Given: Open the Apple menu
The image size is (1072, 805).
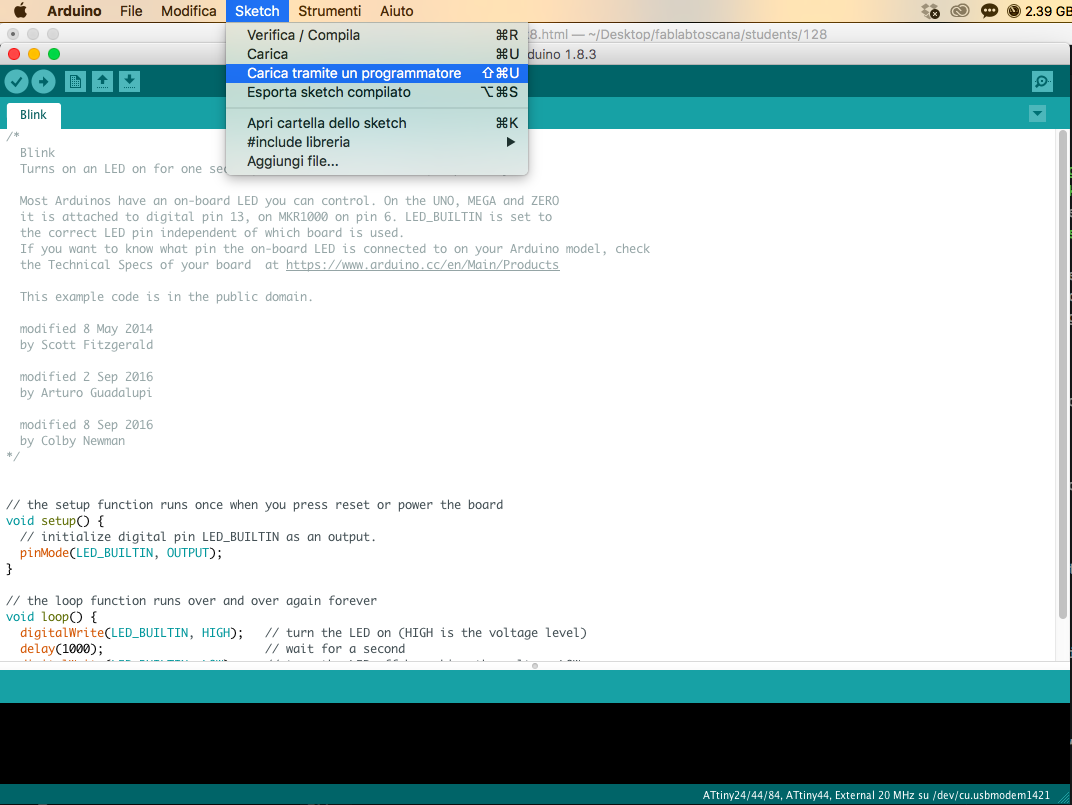Looking at the screenshot, I should click(21, 11).
